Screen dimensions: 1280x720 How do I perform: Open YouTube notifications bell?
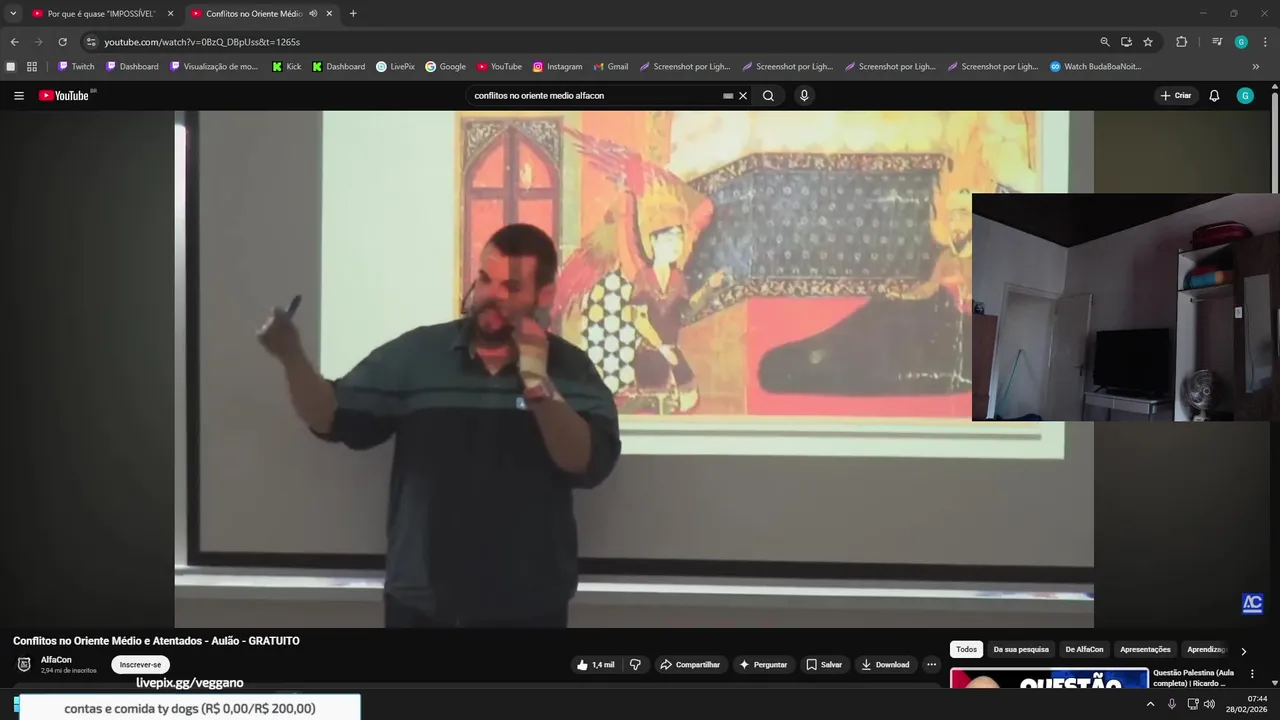1214,96
